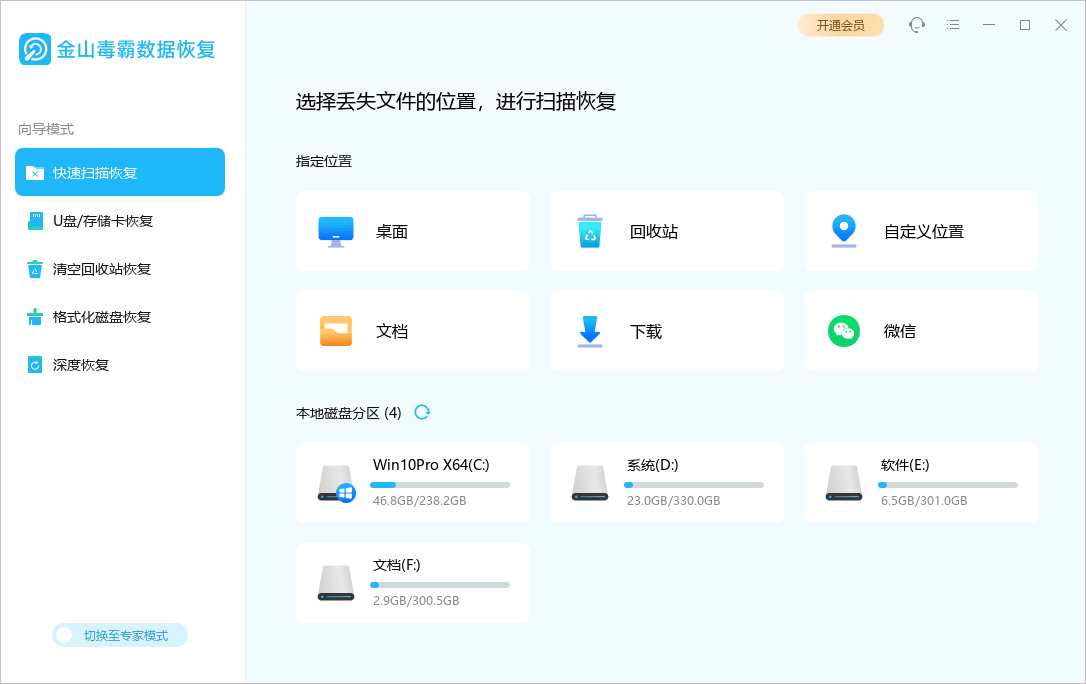Screen dimensions: 1086x684
Task: Click the 金山毒霸数据恢复 logo icon
Action: (x=35, y=49)
